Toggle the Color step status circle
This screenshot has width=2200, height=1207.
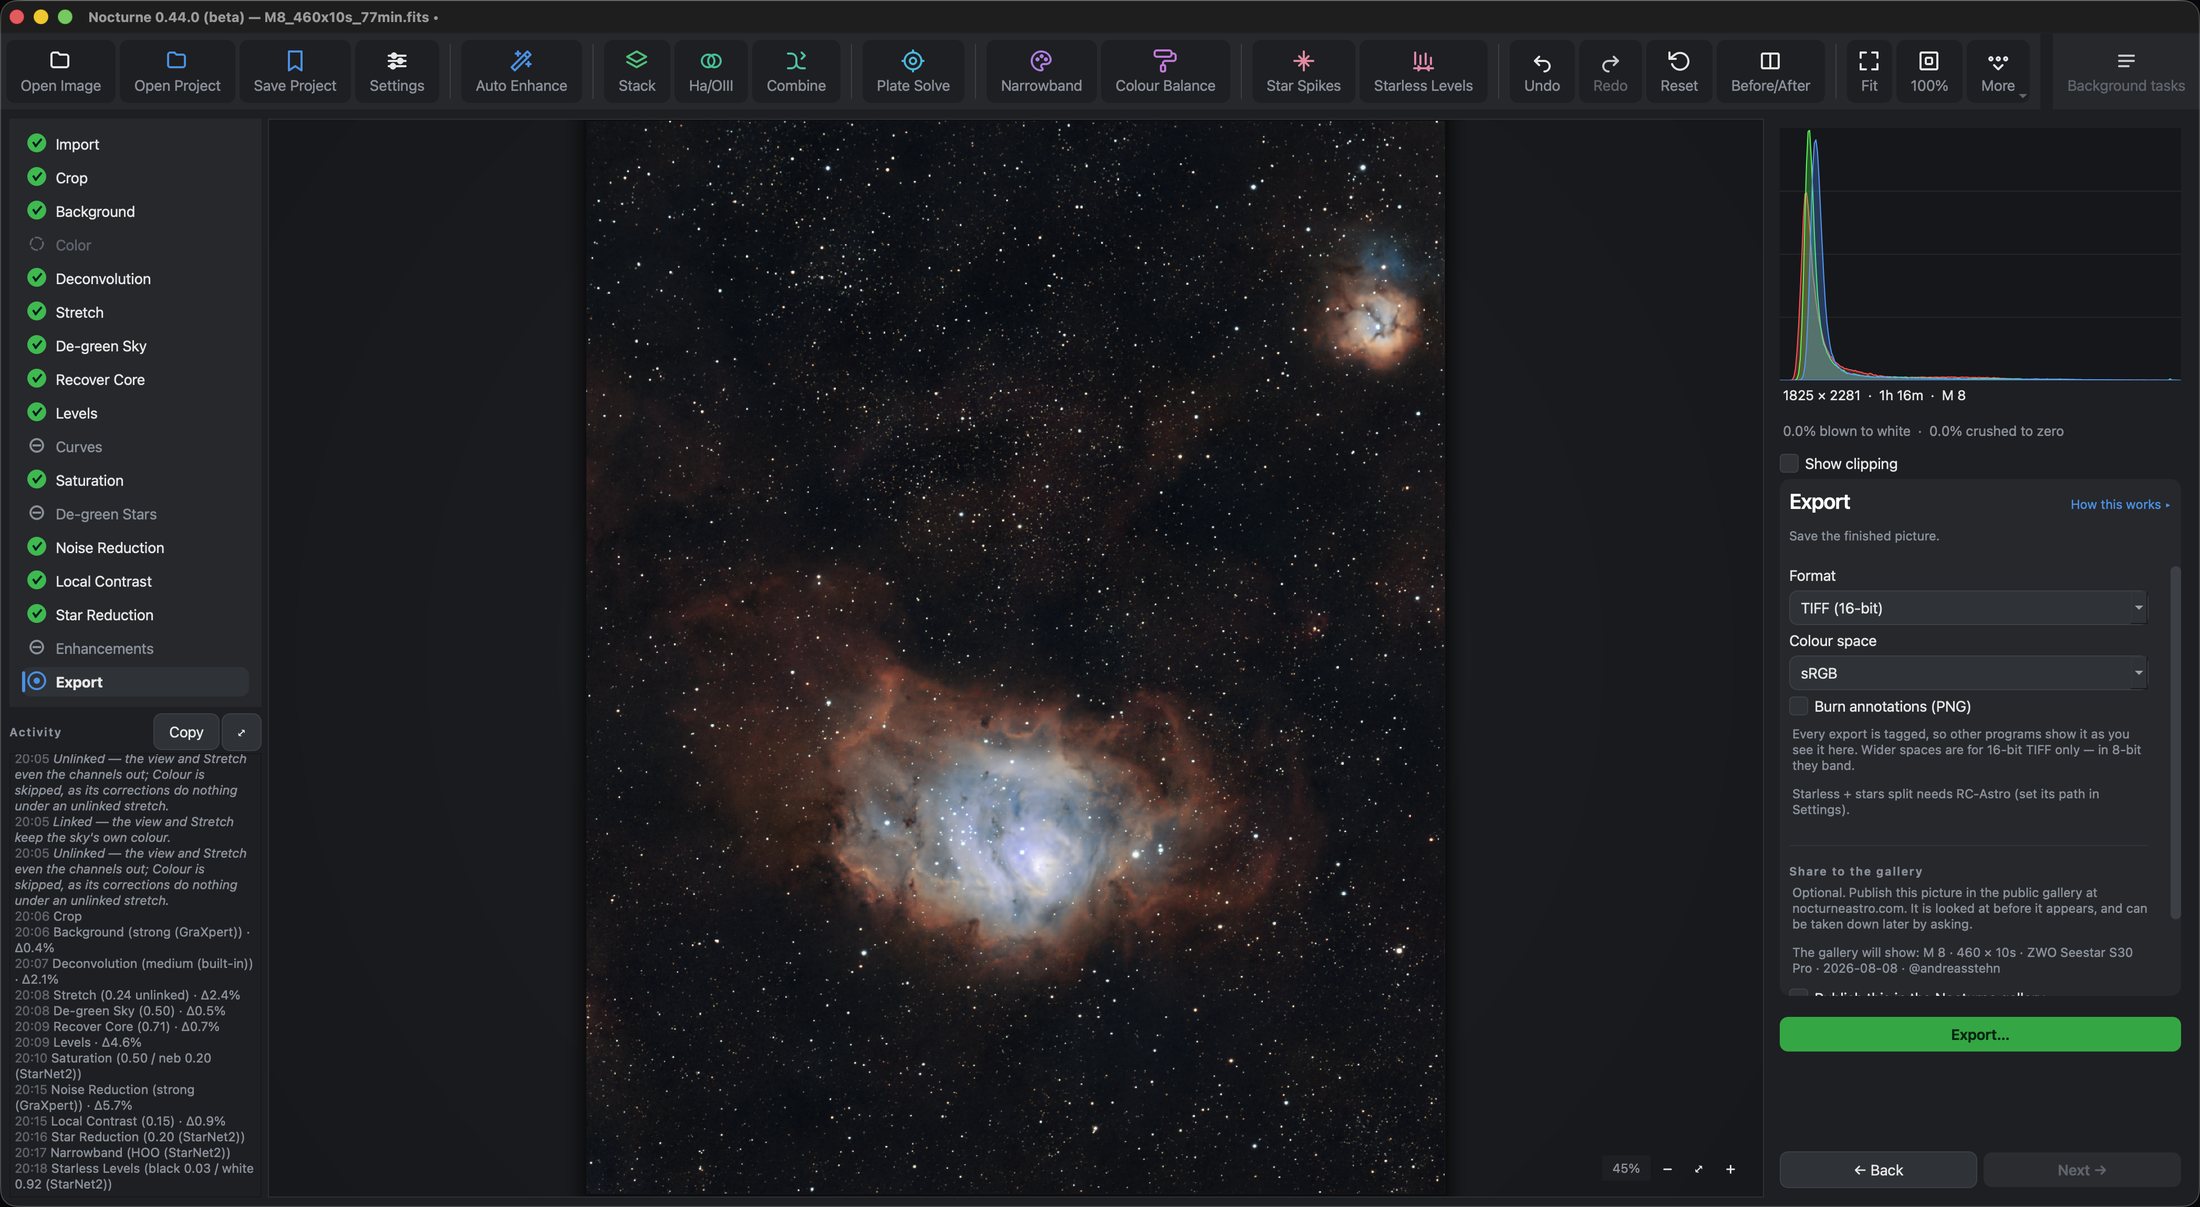click(37, 244)
